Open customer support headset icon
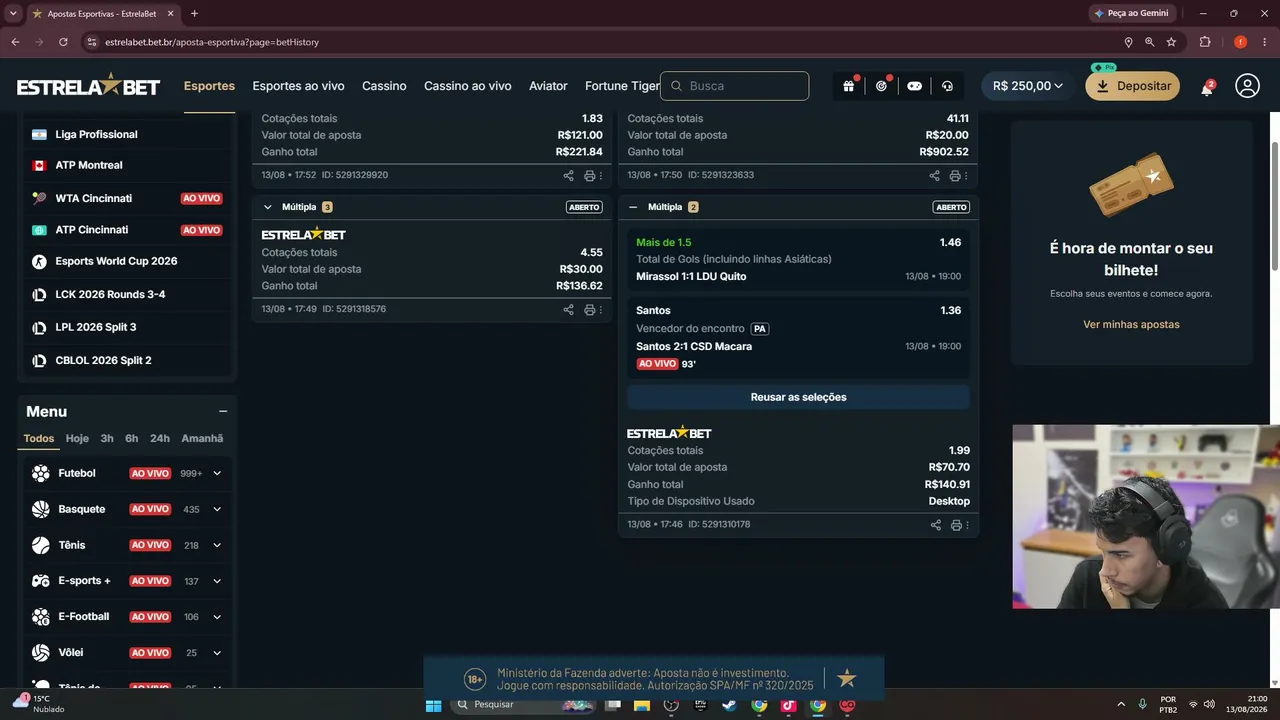The width and height of the screenshot is (1280, 720). pos(947,86)
